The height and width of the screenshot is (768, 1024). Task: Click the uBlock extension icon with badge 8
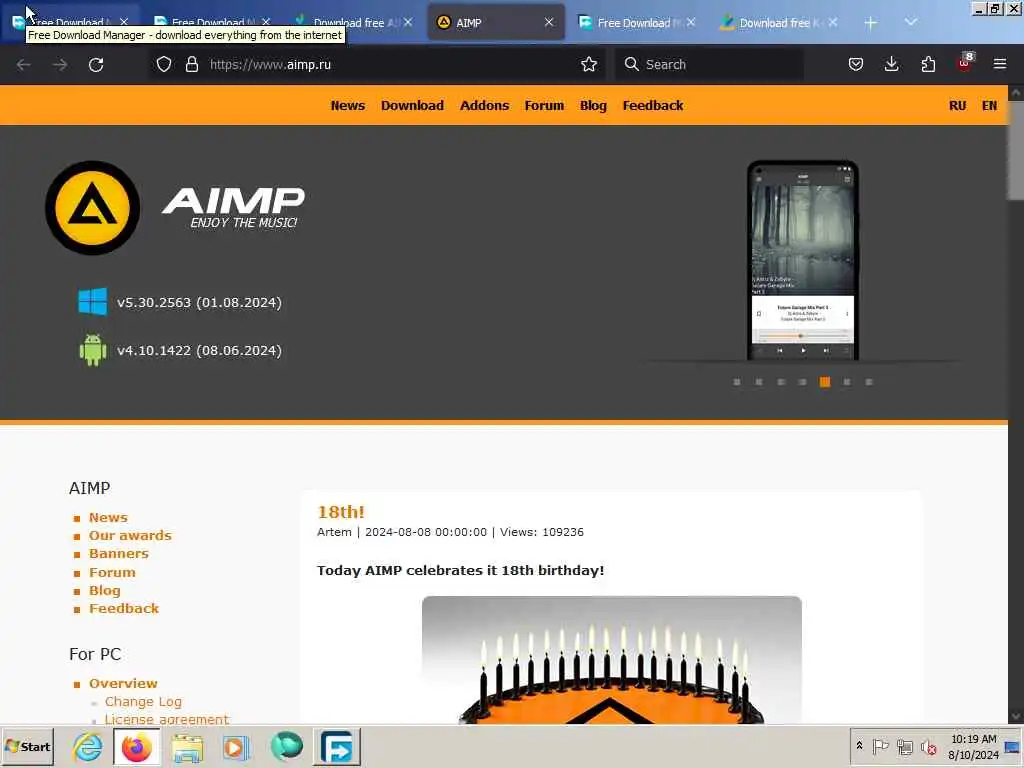pos(965,63)
